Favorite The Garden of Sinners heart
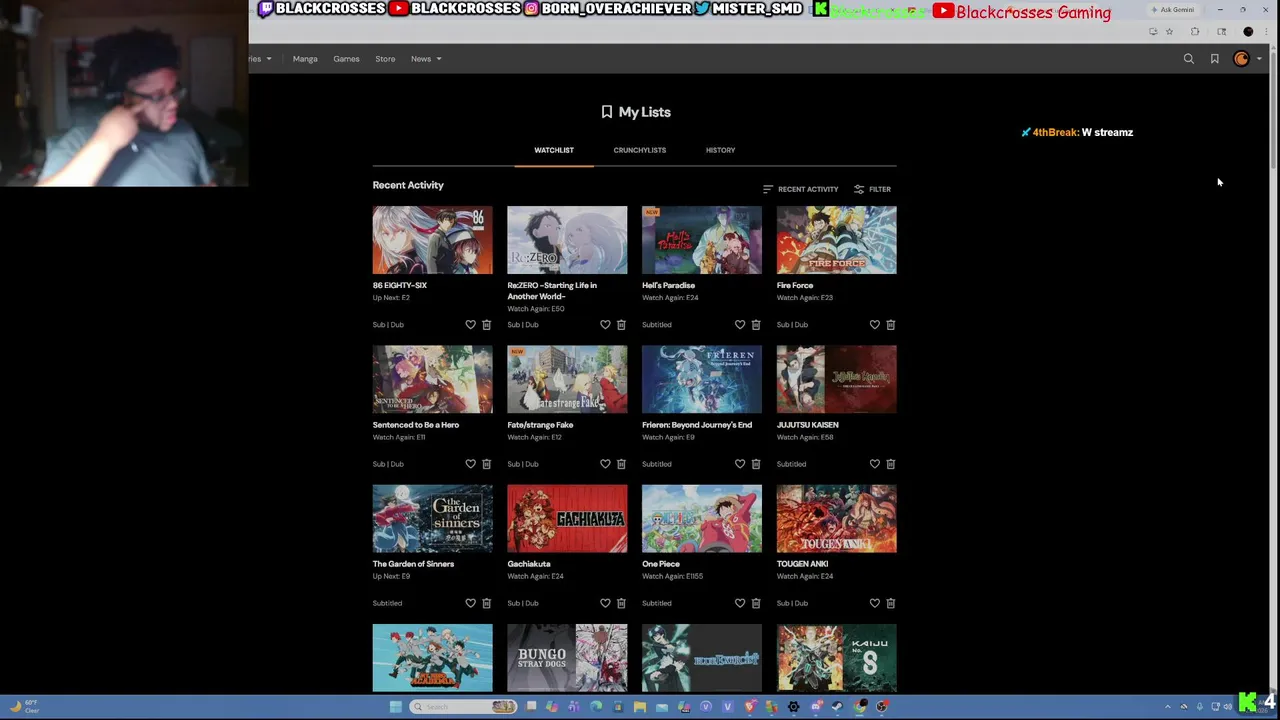The height and width of the screenshot is (720, 1280). pos(470,603)
